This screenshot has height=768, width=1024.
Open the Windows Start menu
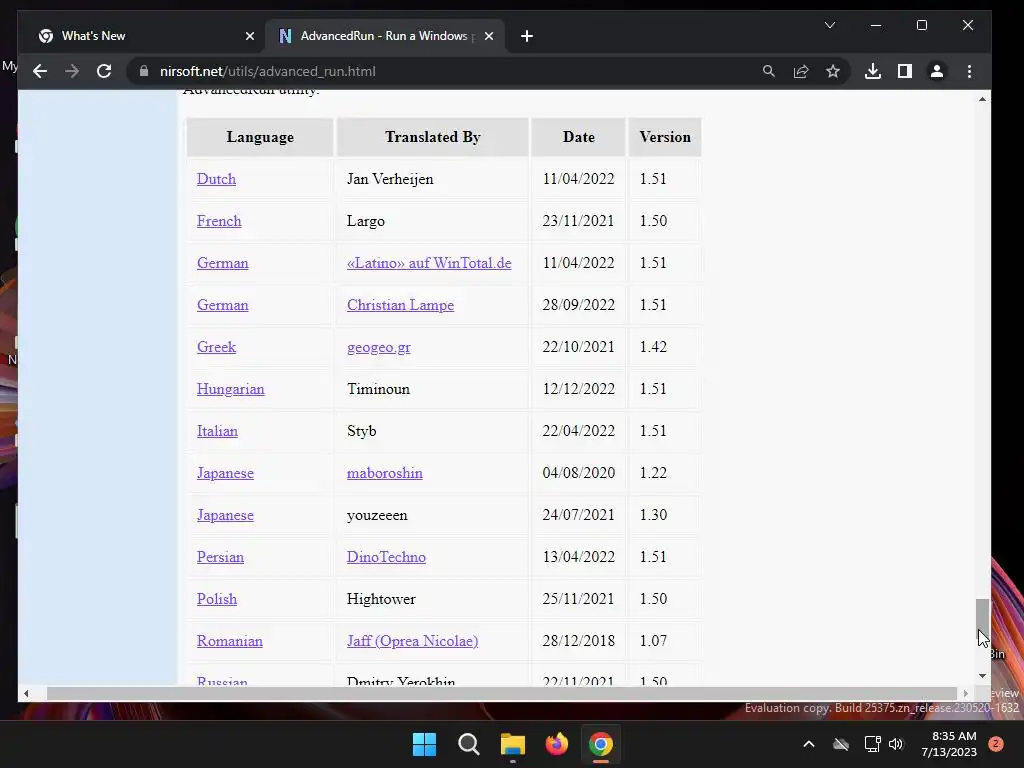[x=424, y=744]
